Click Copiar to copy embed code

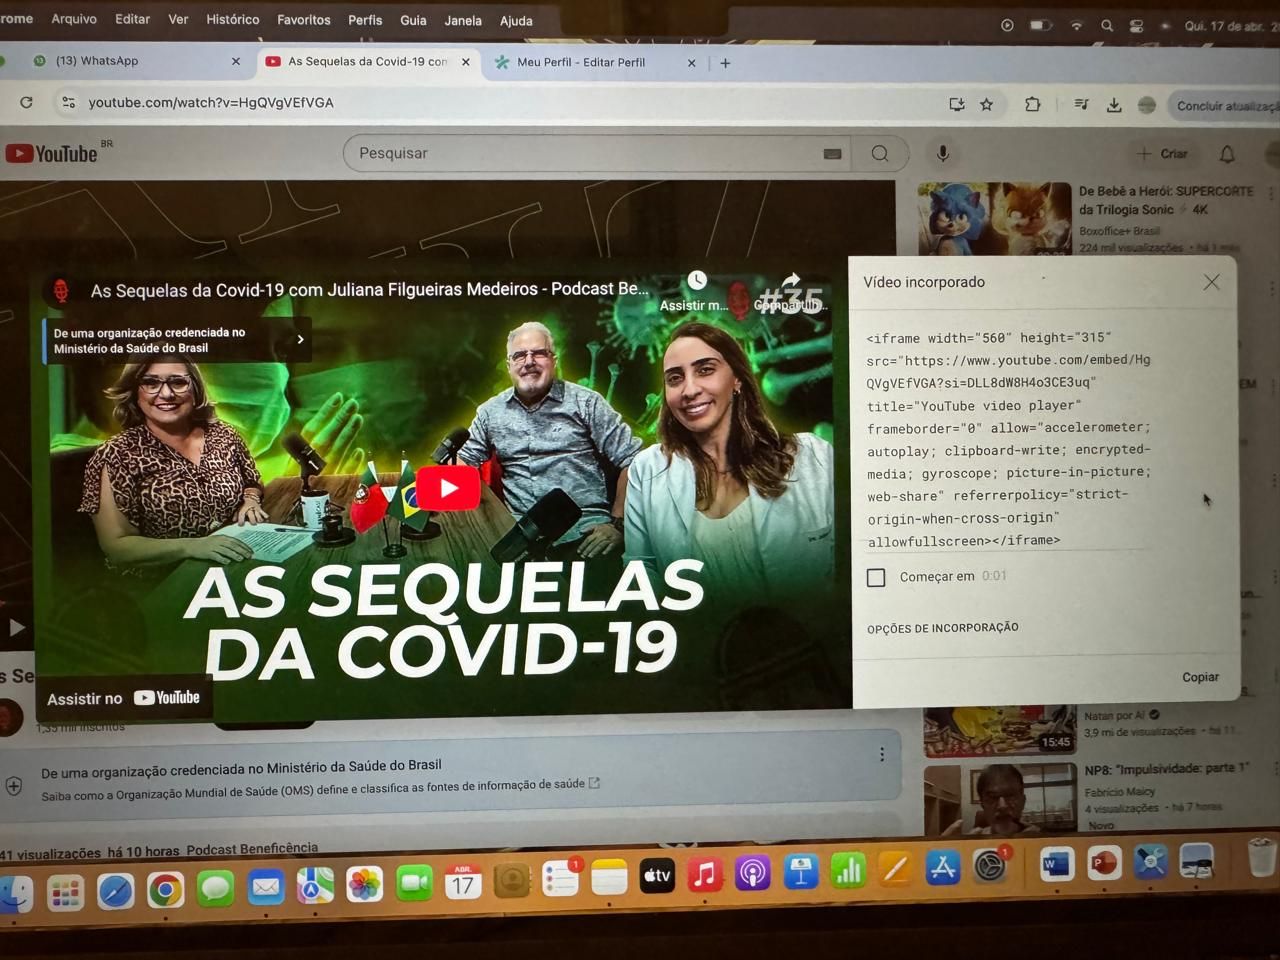[1200, 677]
